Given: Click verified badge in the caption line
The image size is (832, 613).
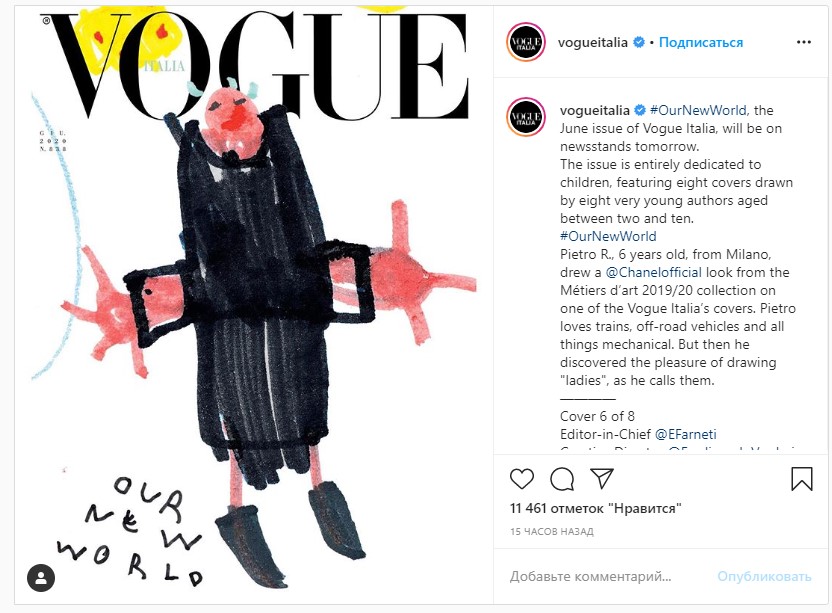Looking at the screenshot, I should tap(640, 110).
